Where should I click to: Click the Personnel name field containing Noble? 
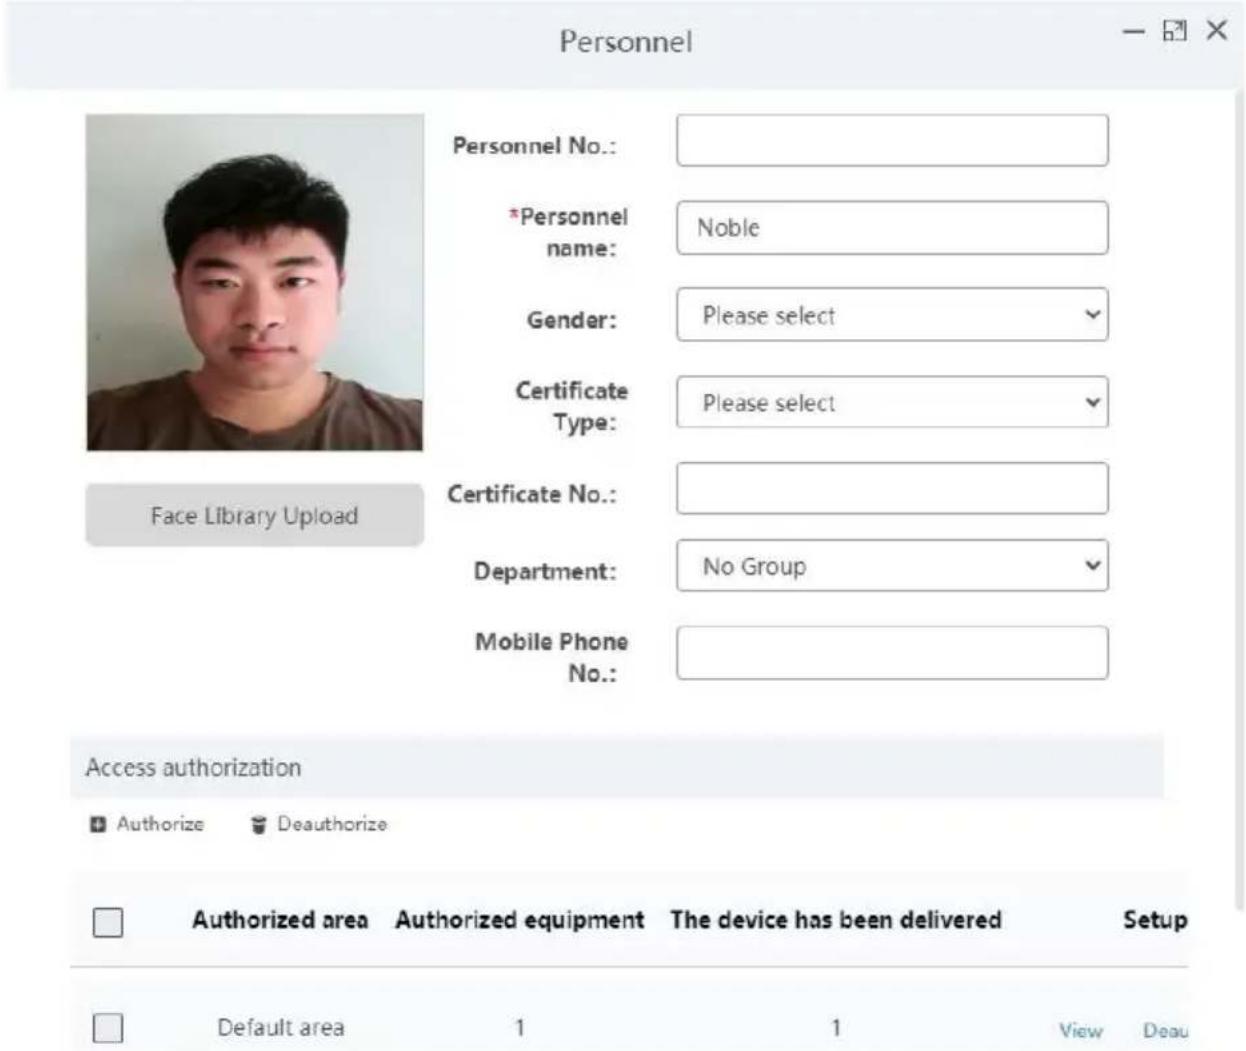892,228
